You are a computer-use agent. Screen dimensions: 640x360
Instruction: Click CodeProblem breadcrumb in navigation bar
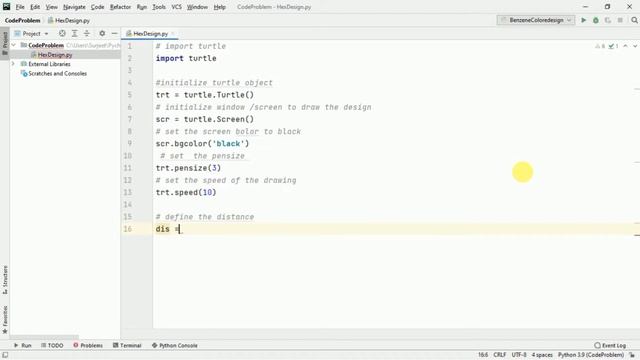(22, 20)
